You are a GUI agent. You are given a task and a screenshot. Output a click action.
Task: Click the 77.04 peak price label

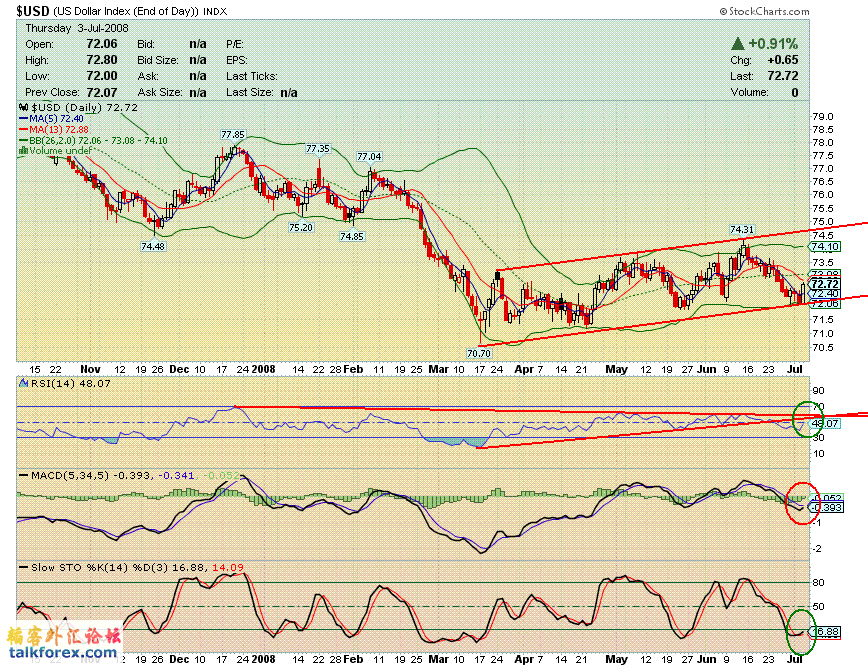[x=369, y=157]
